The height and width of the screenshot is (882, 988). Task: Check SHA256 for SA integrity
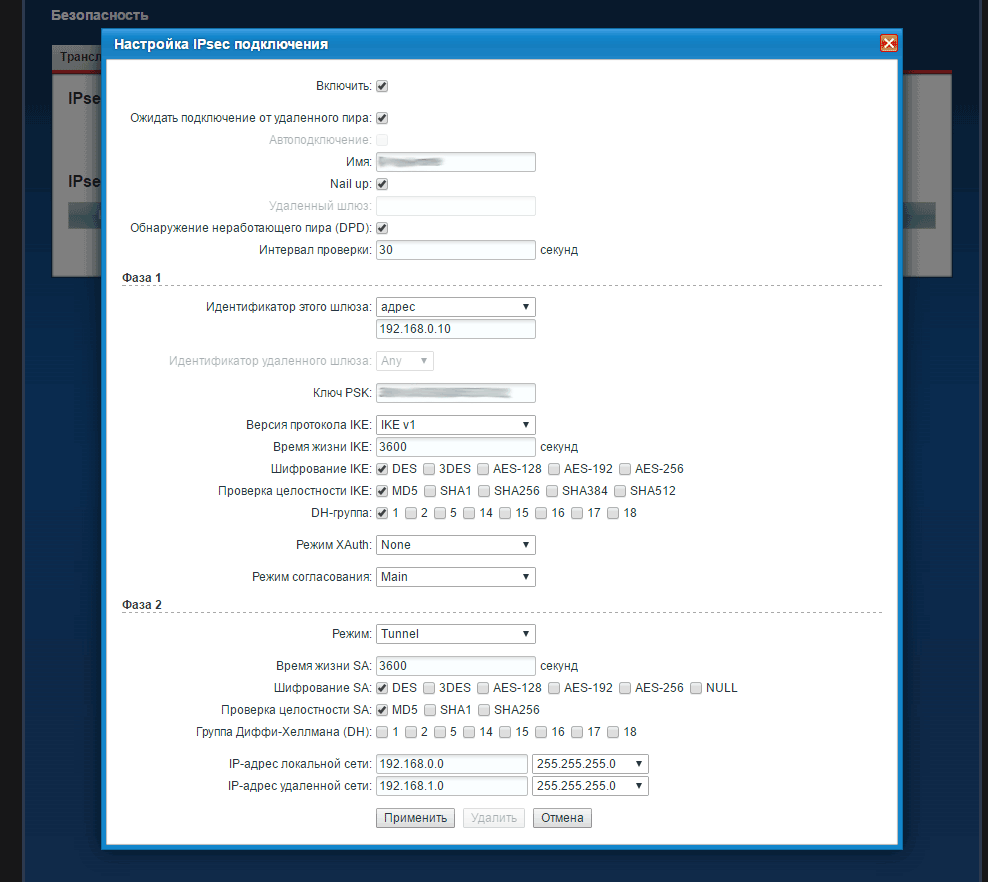click(484, 710)
